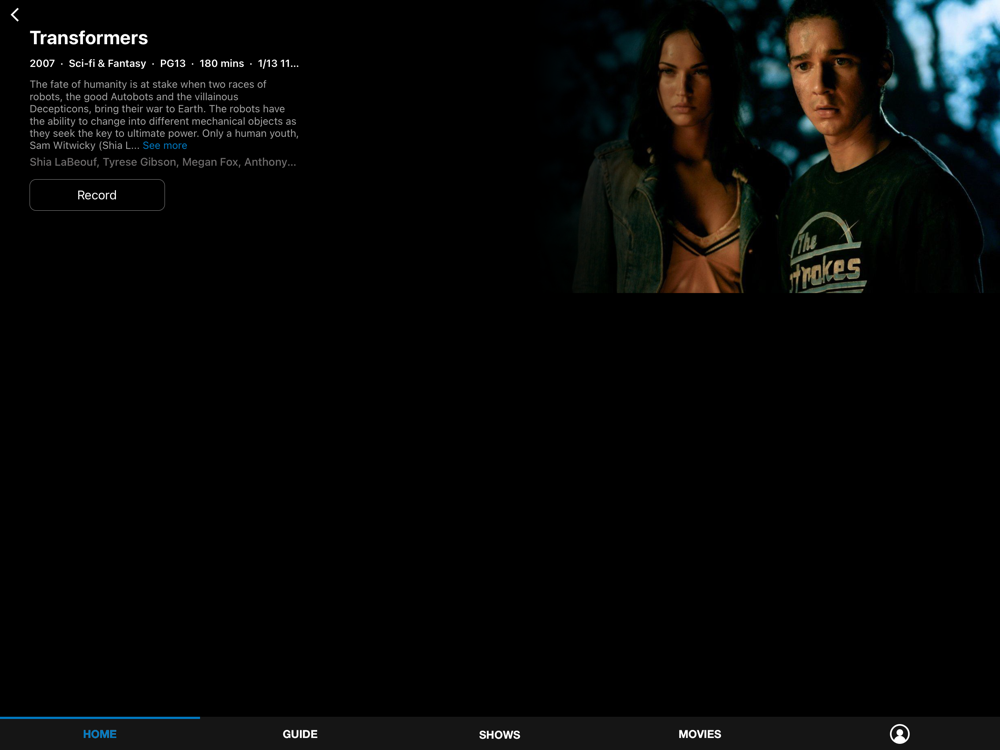Image resolution: width=1000 pixels, height=750 pixels.
Task: Click the truncated air date 1/13 11...
Action: (278, 63)
